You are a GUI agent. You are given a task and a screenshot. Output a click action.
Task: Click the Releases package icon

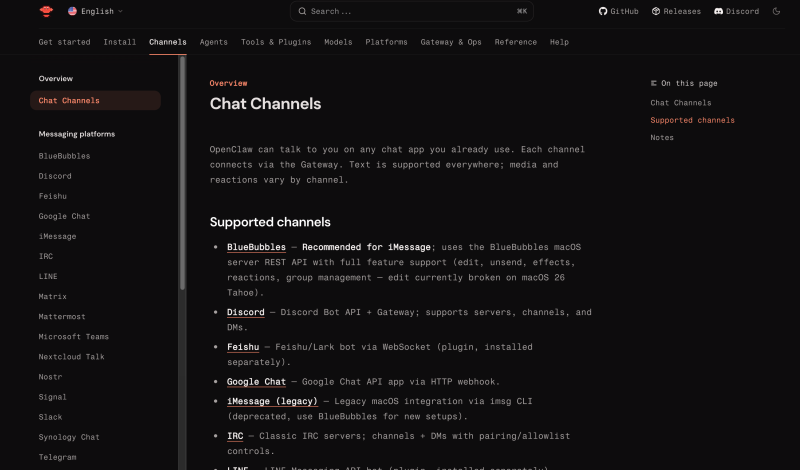pyautogui.click(x=656, y=11)
